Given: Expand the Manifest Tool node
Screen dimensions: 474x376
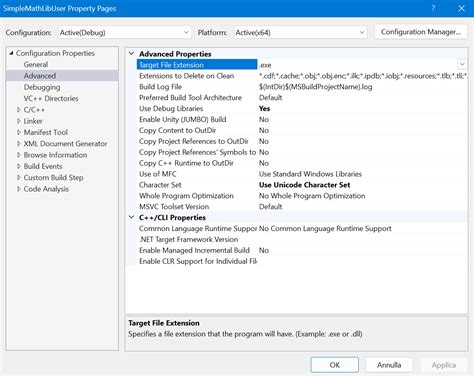Looking at the screenshot, I should (19, 132).
